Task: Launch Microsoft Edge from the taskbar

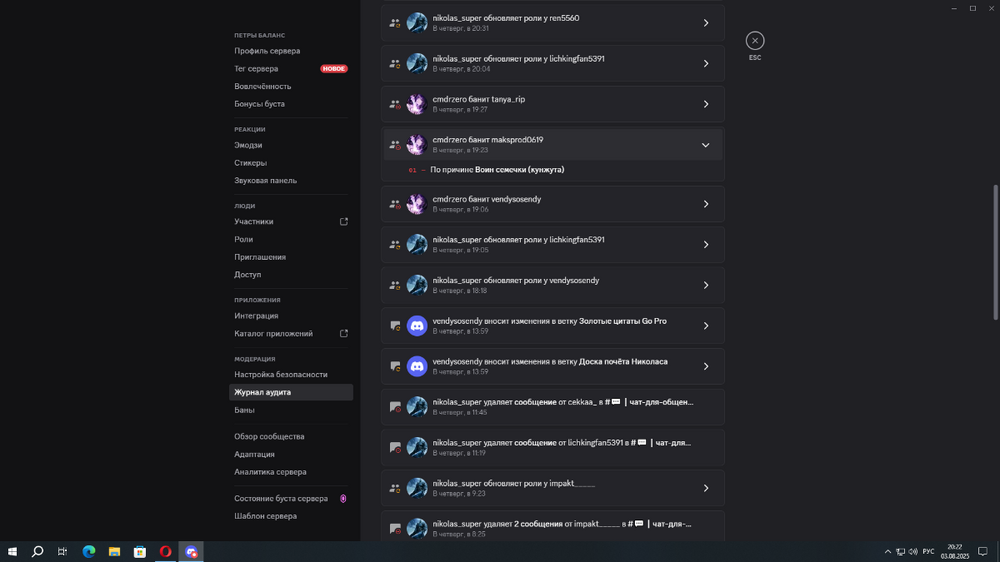Action: coord(88,552)
